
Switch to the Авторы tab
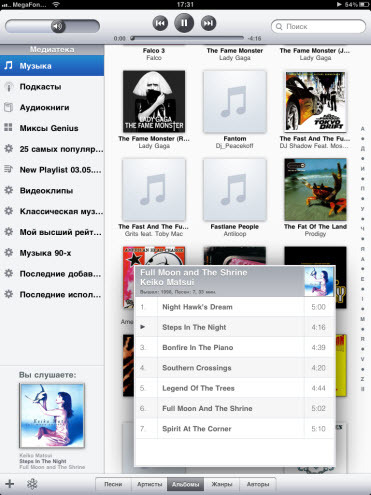(x=258, y=484)
